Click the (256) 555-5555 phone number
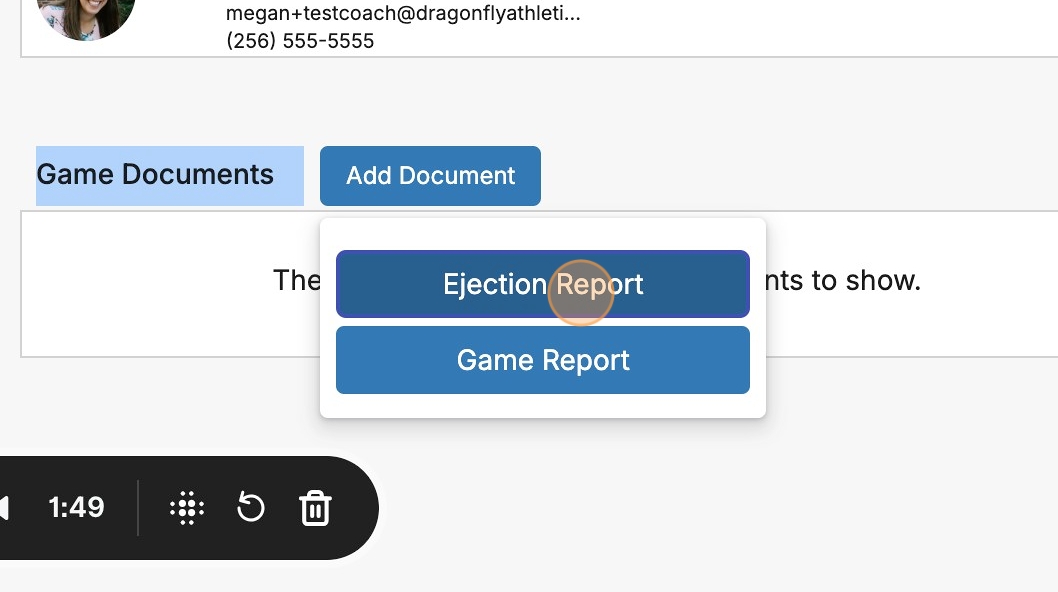1058x592 pixels. [x=300, y=42]
